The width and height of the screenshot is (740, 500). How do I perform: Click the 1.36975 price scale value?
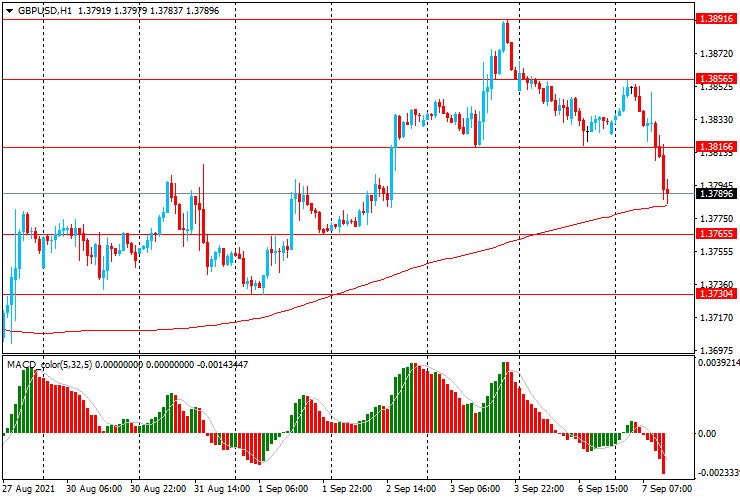click(x=717, y=350)
